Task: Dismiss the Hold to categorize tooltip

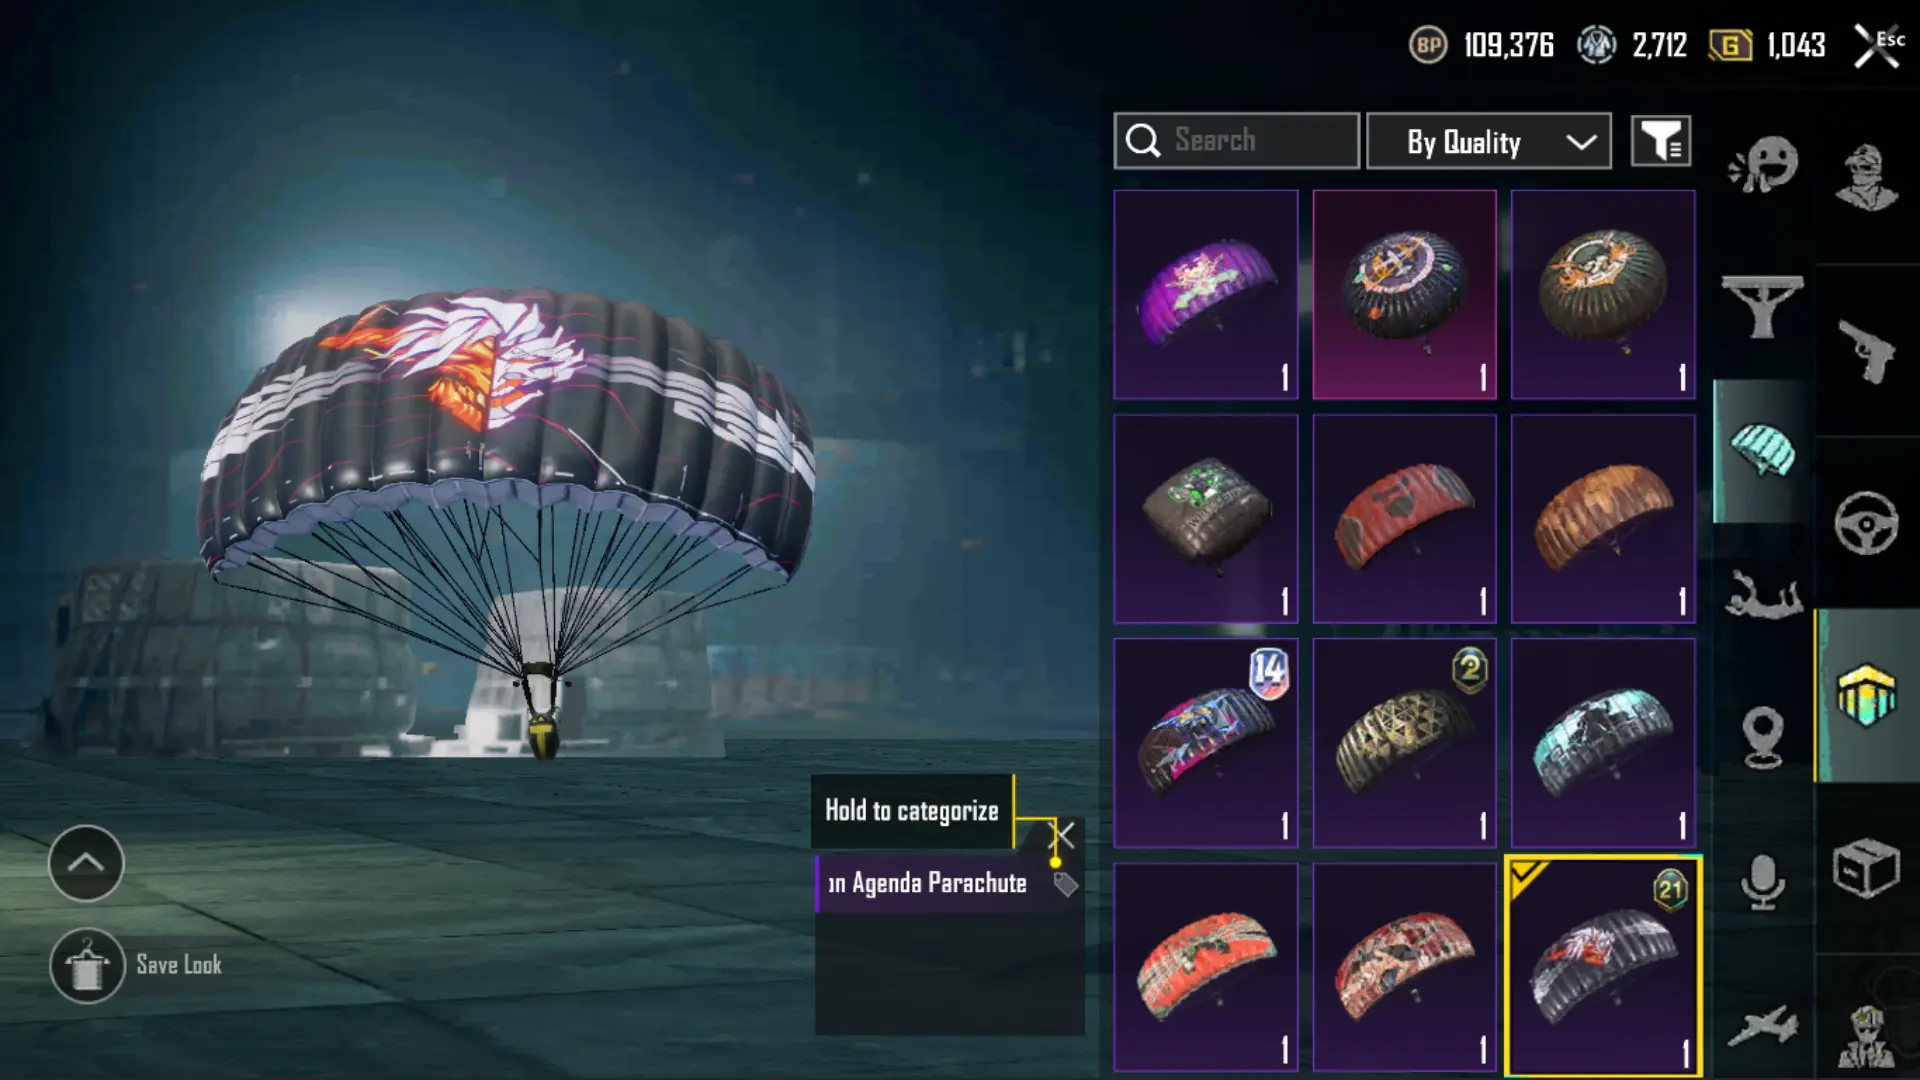Action: [x=1062, y=835]
